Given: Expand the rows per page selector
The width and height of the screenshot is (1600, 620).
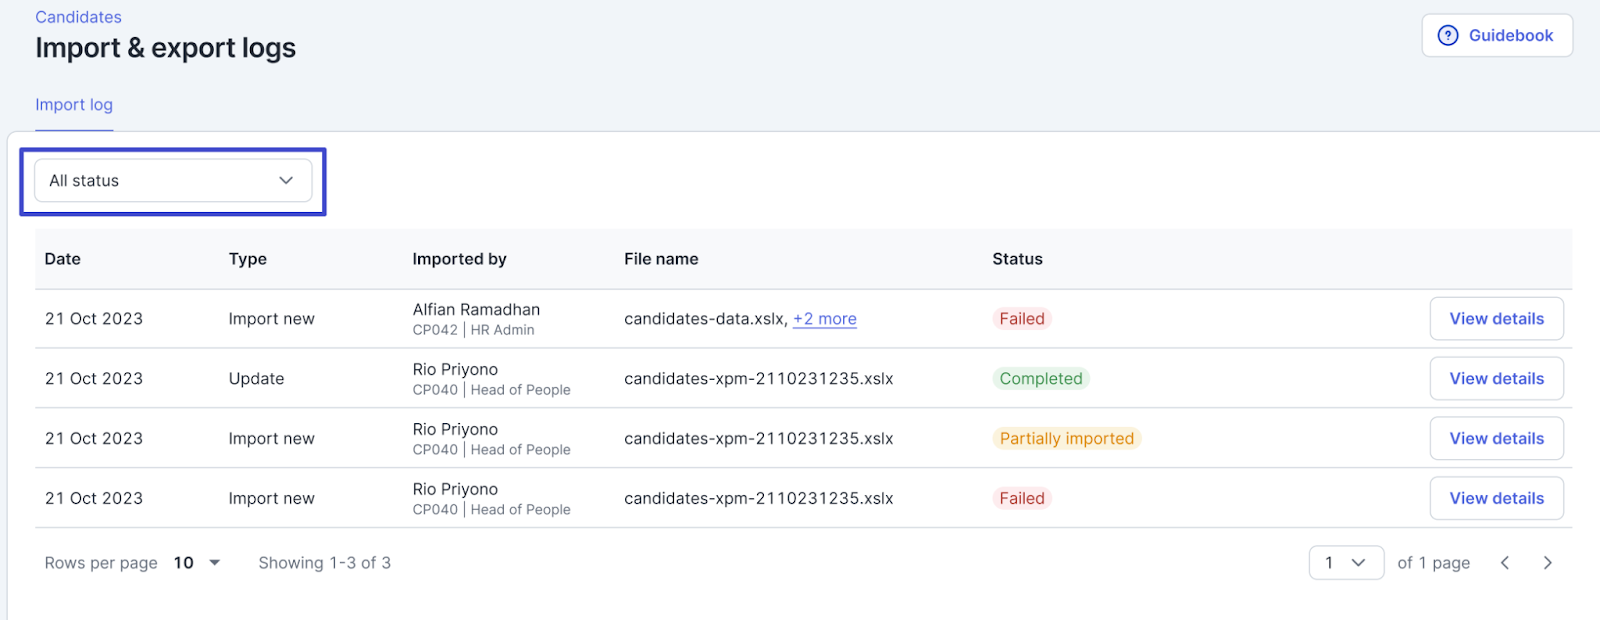Looking at the screenshot, I should pos(197,563).
